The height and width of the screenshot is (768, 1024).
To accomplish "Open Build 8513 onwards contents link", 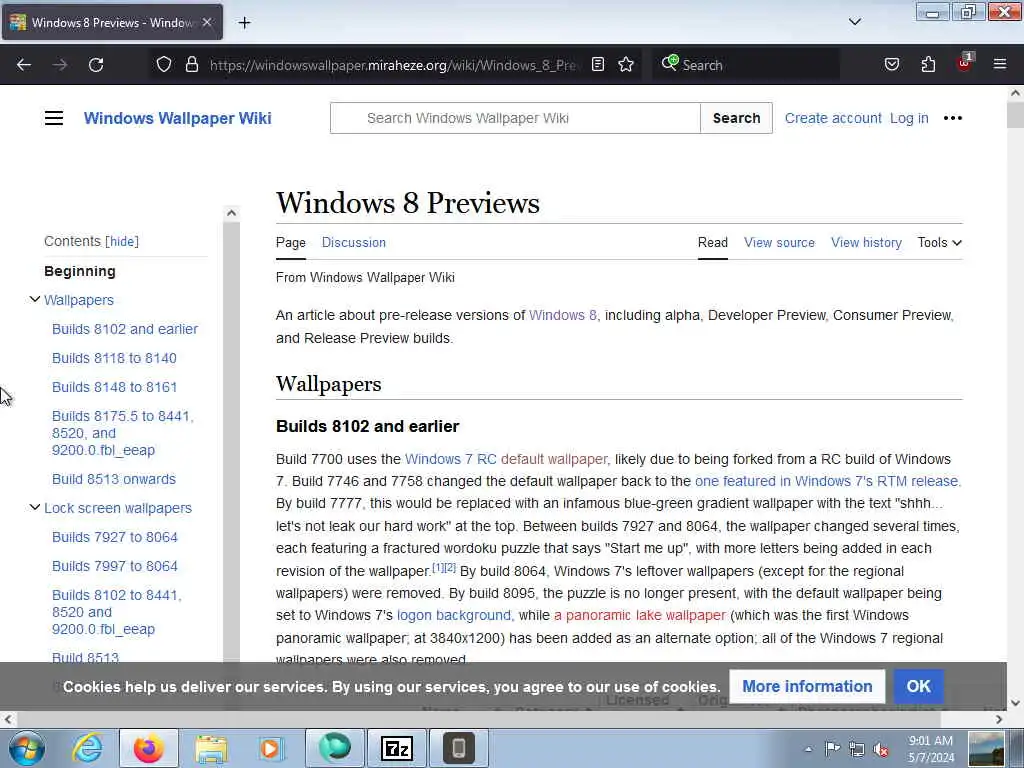I will pyautogui.click(x=114, y=479).
